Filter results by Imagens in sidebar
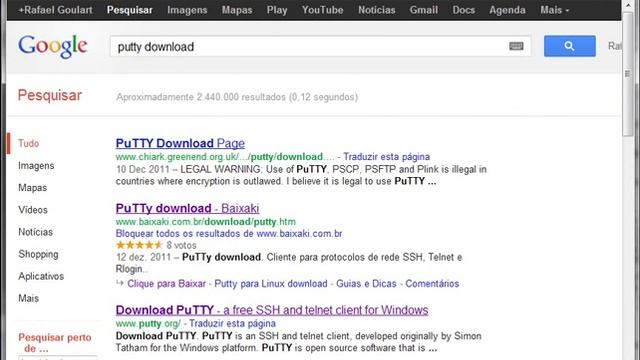The width and height of the screenshot is (640, 360). click(x=36, y=165)
